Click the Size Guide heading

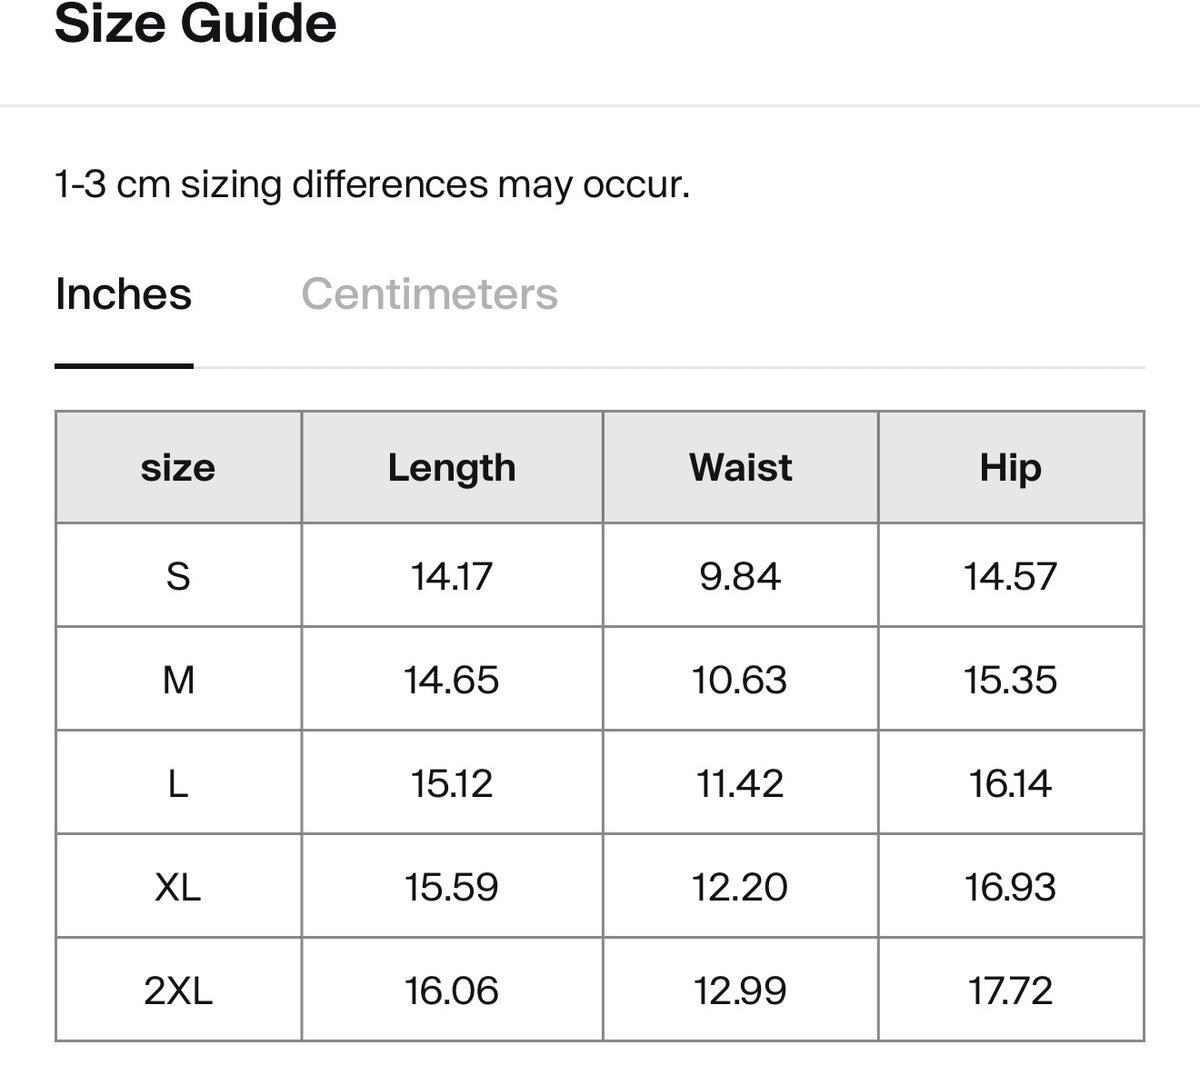[x=196, y=23]
